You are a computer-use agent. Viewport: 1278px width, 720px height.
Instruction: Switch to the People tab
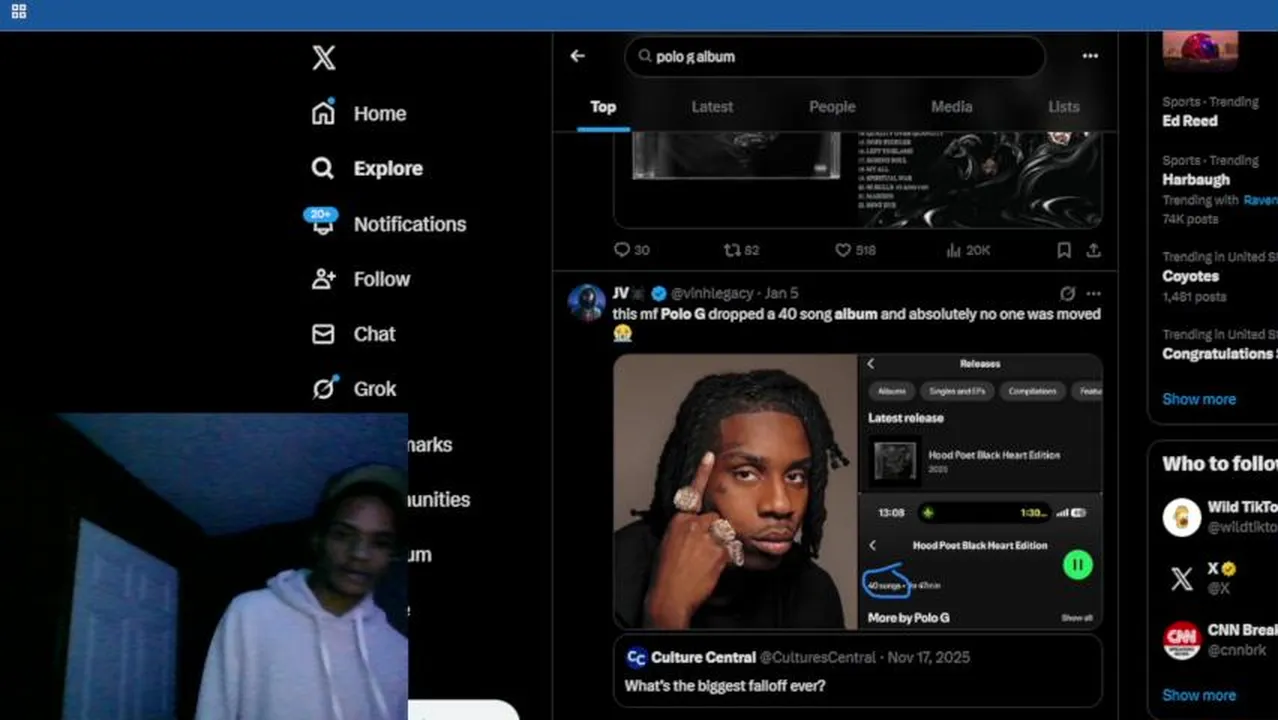point(832,107)
